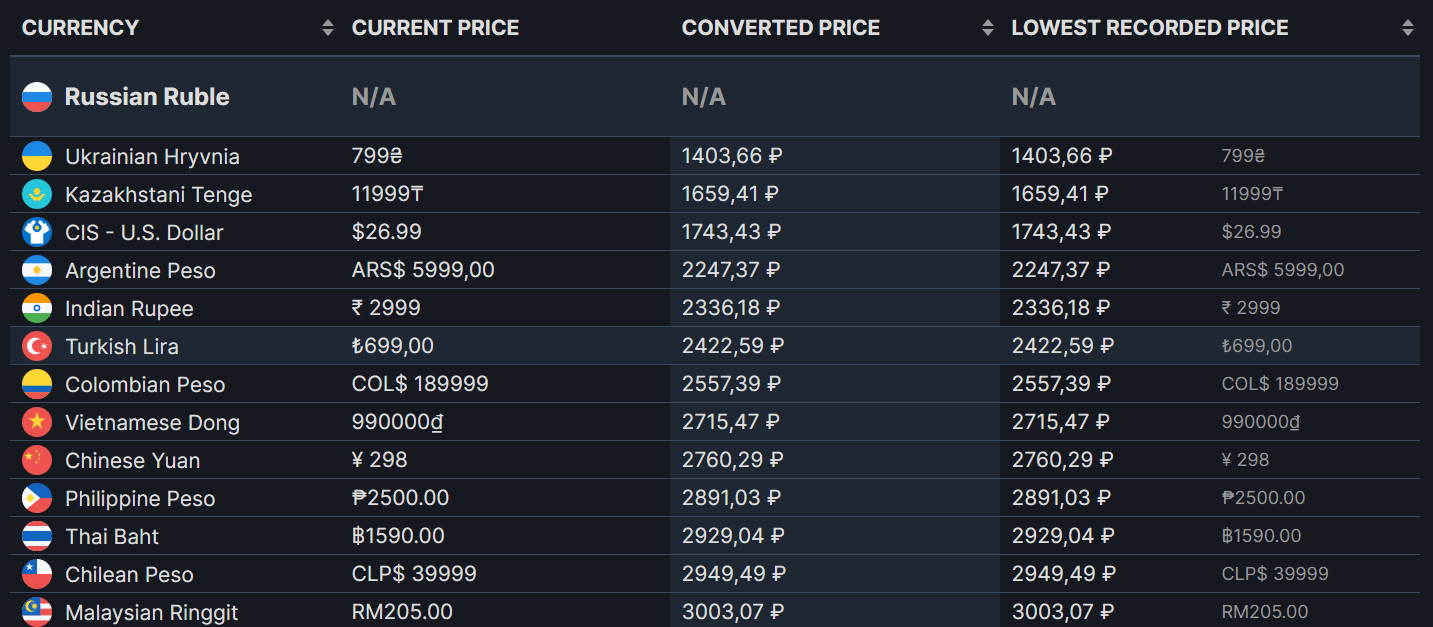Click the Converted Price column header
The height and width of the screenshot is (627, 1433).
point(780,28)
